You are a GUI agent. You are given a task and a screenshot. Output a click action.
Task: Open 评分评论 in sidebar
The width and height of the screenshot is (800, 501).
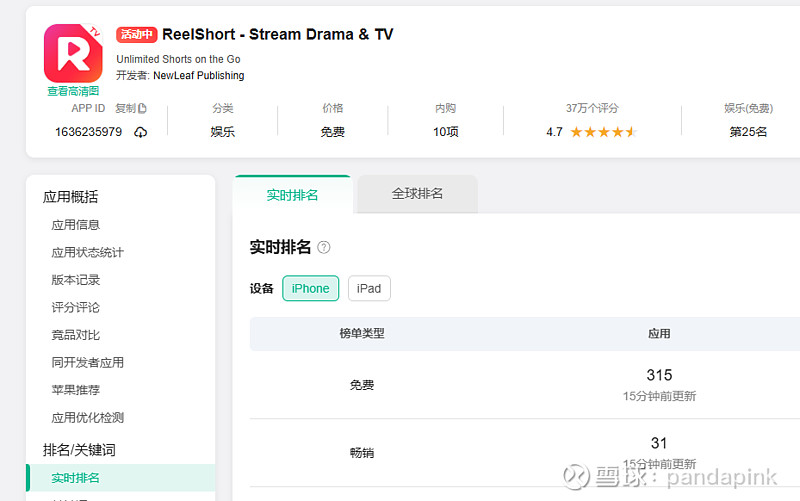coord(76,308)
